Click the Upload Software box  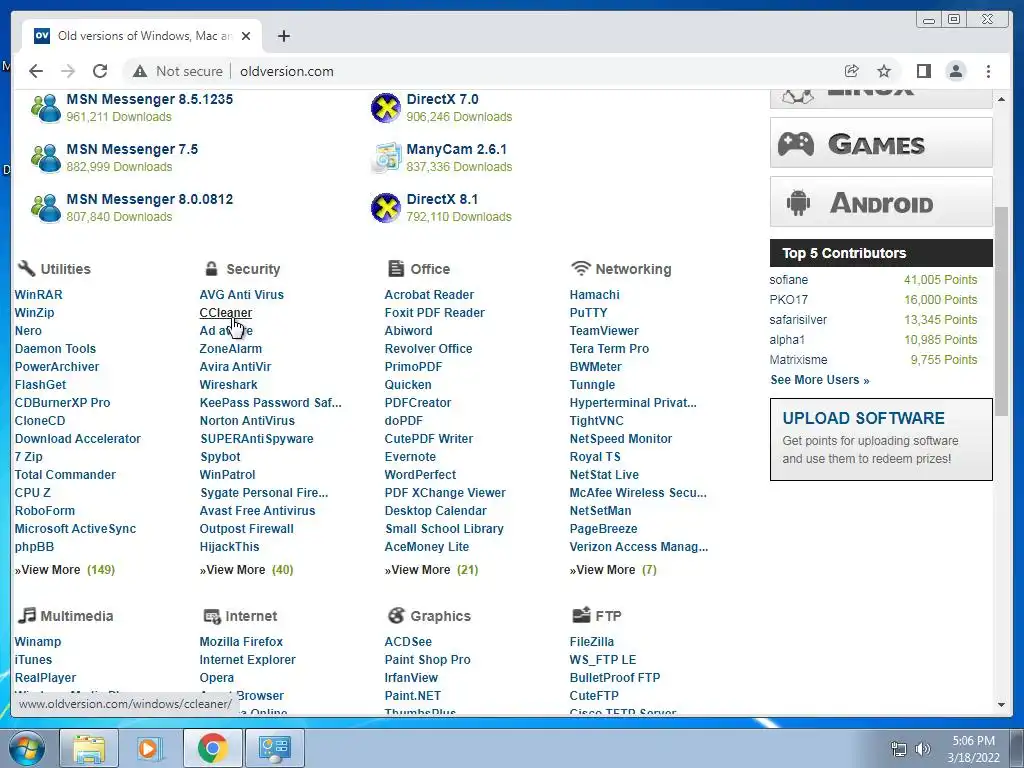(x=881, y=440)
